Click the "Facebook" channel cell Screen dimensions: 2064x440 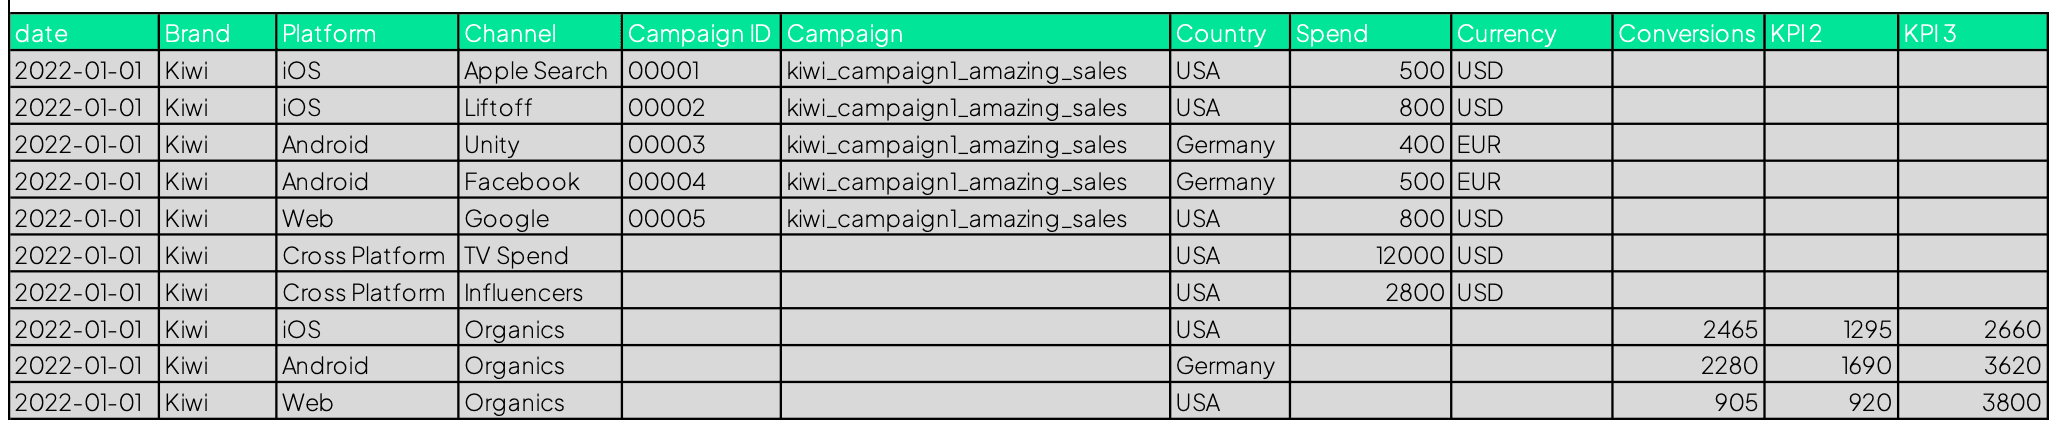pos(540,182)
